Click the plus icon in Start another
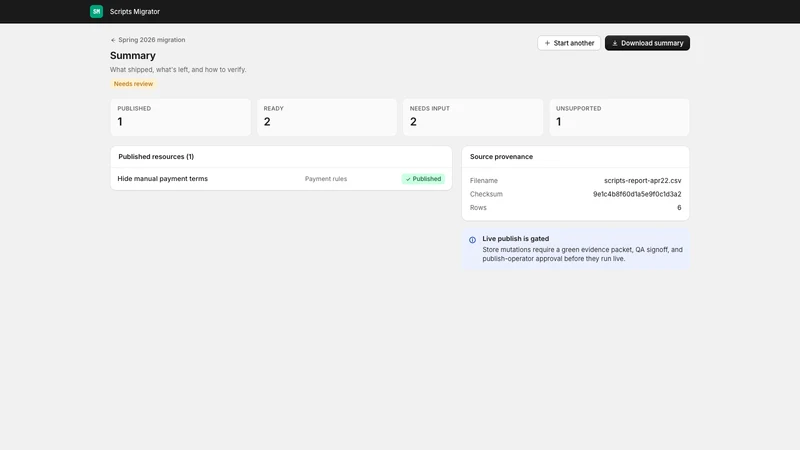 [547, 43]
